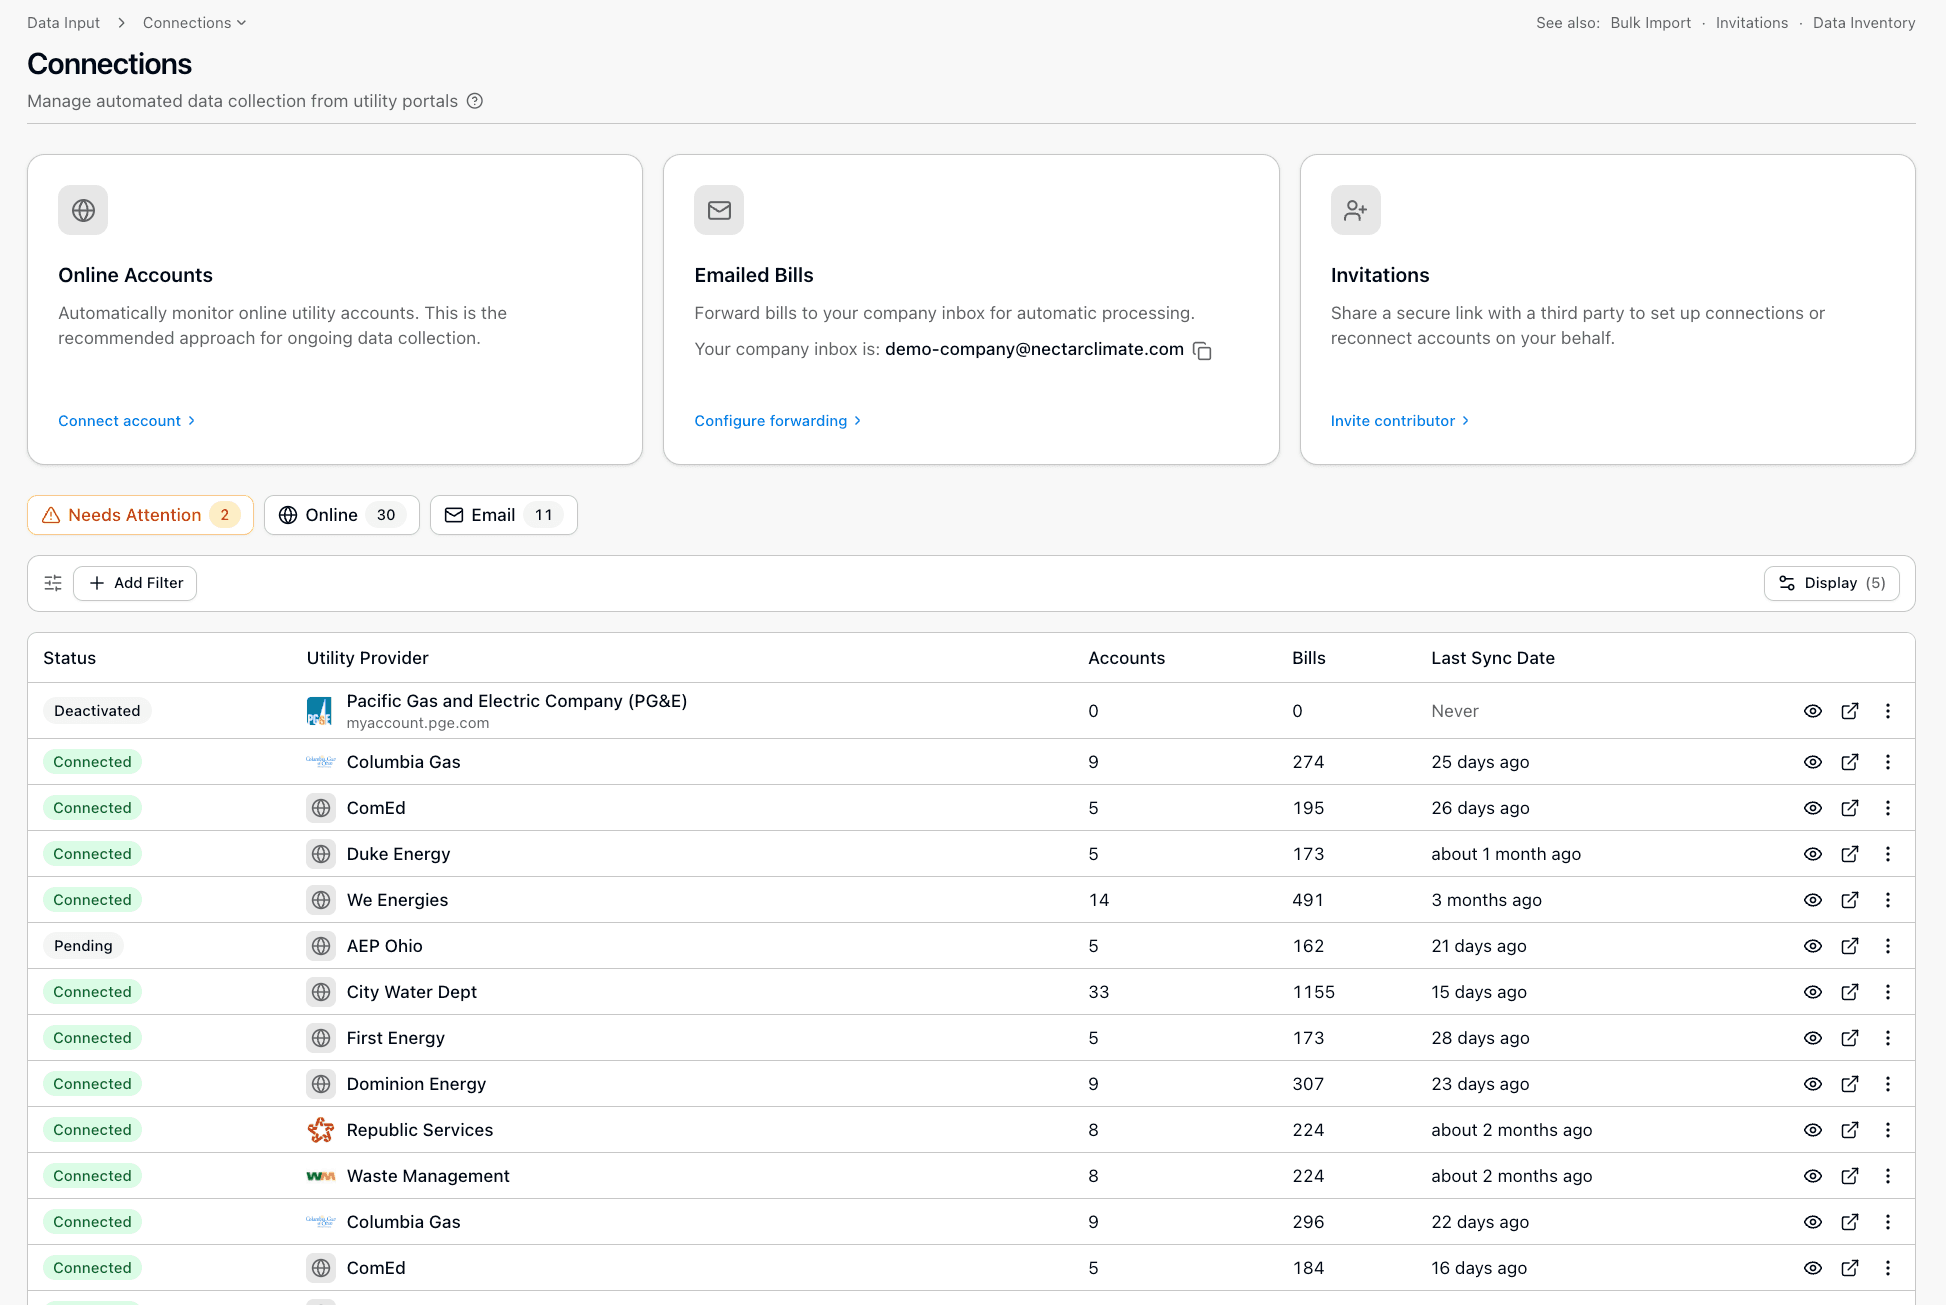Click the Republic Services logo
The width and height of the screenshot is (1946, 1305).
pos(320,1130)
